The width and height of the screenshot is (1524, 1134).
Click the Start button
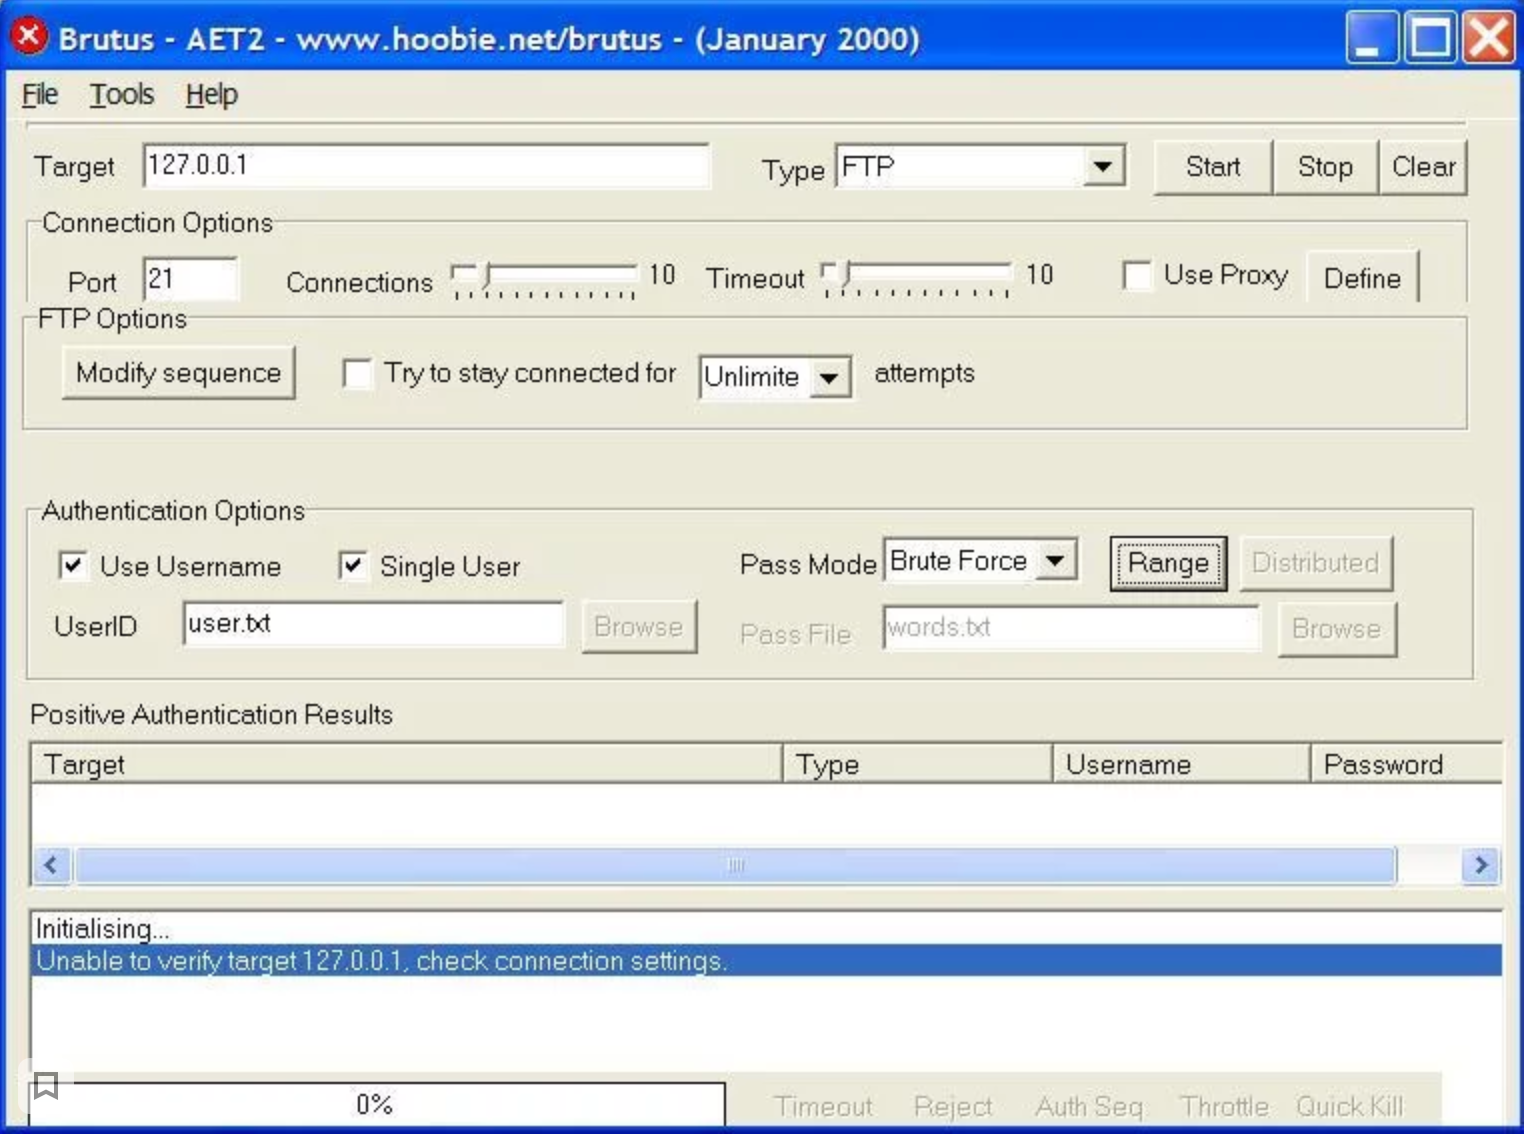coord(1213,167)
